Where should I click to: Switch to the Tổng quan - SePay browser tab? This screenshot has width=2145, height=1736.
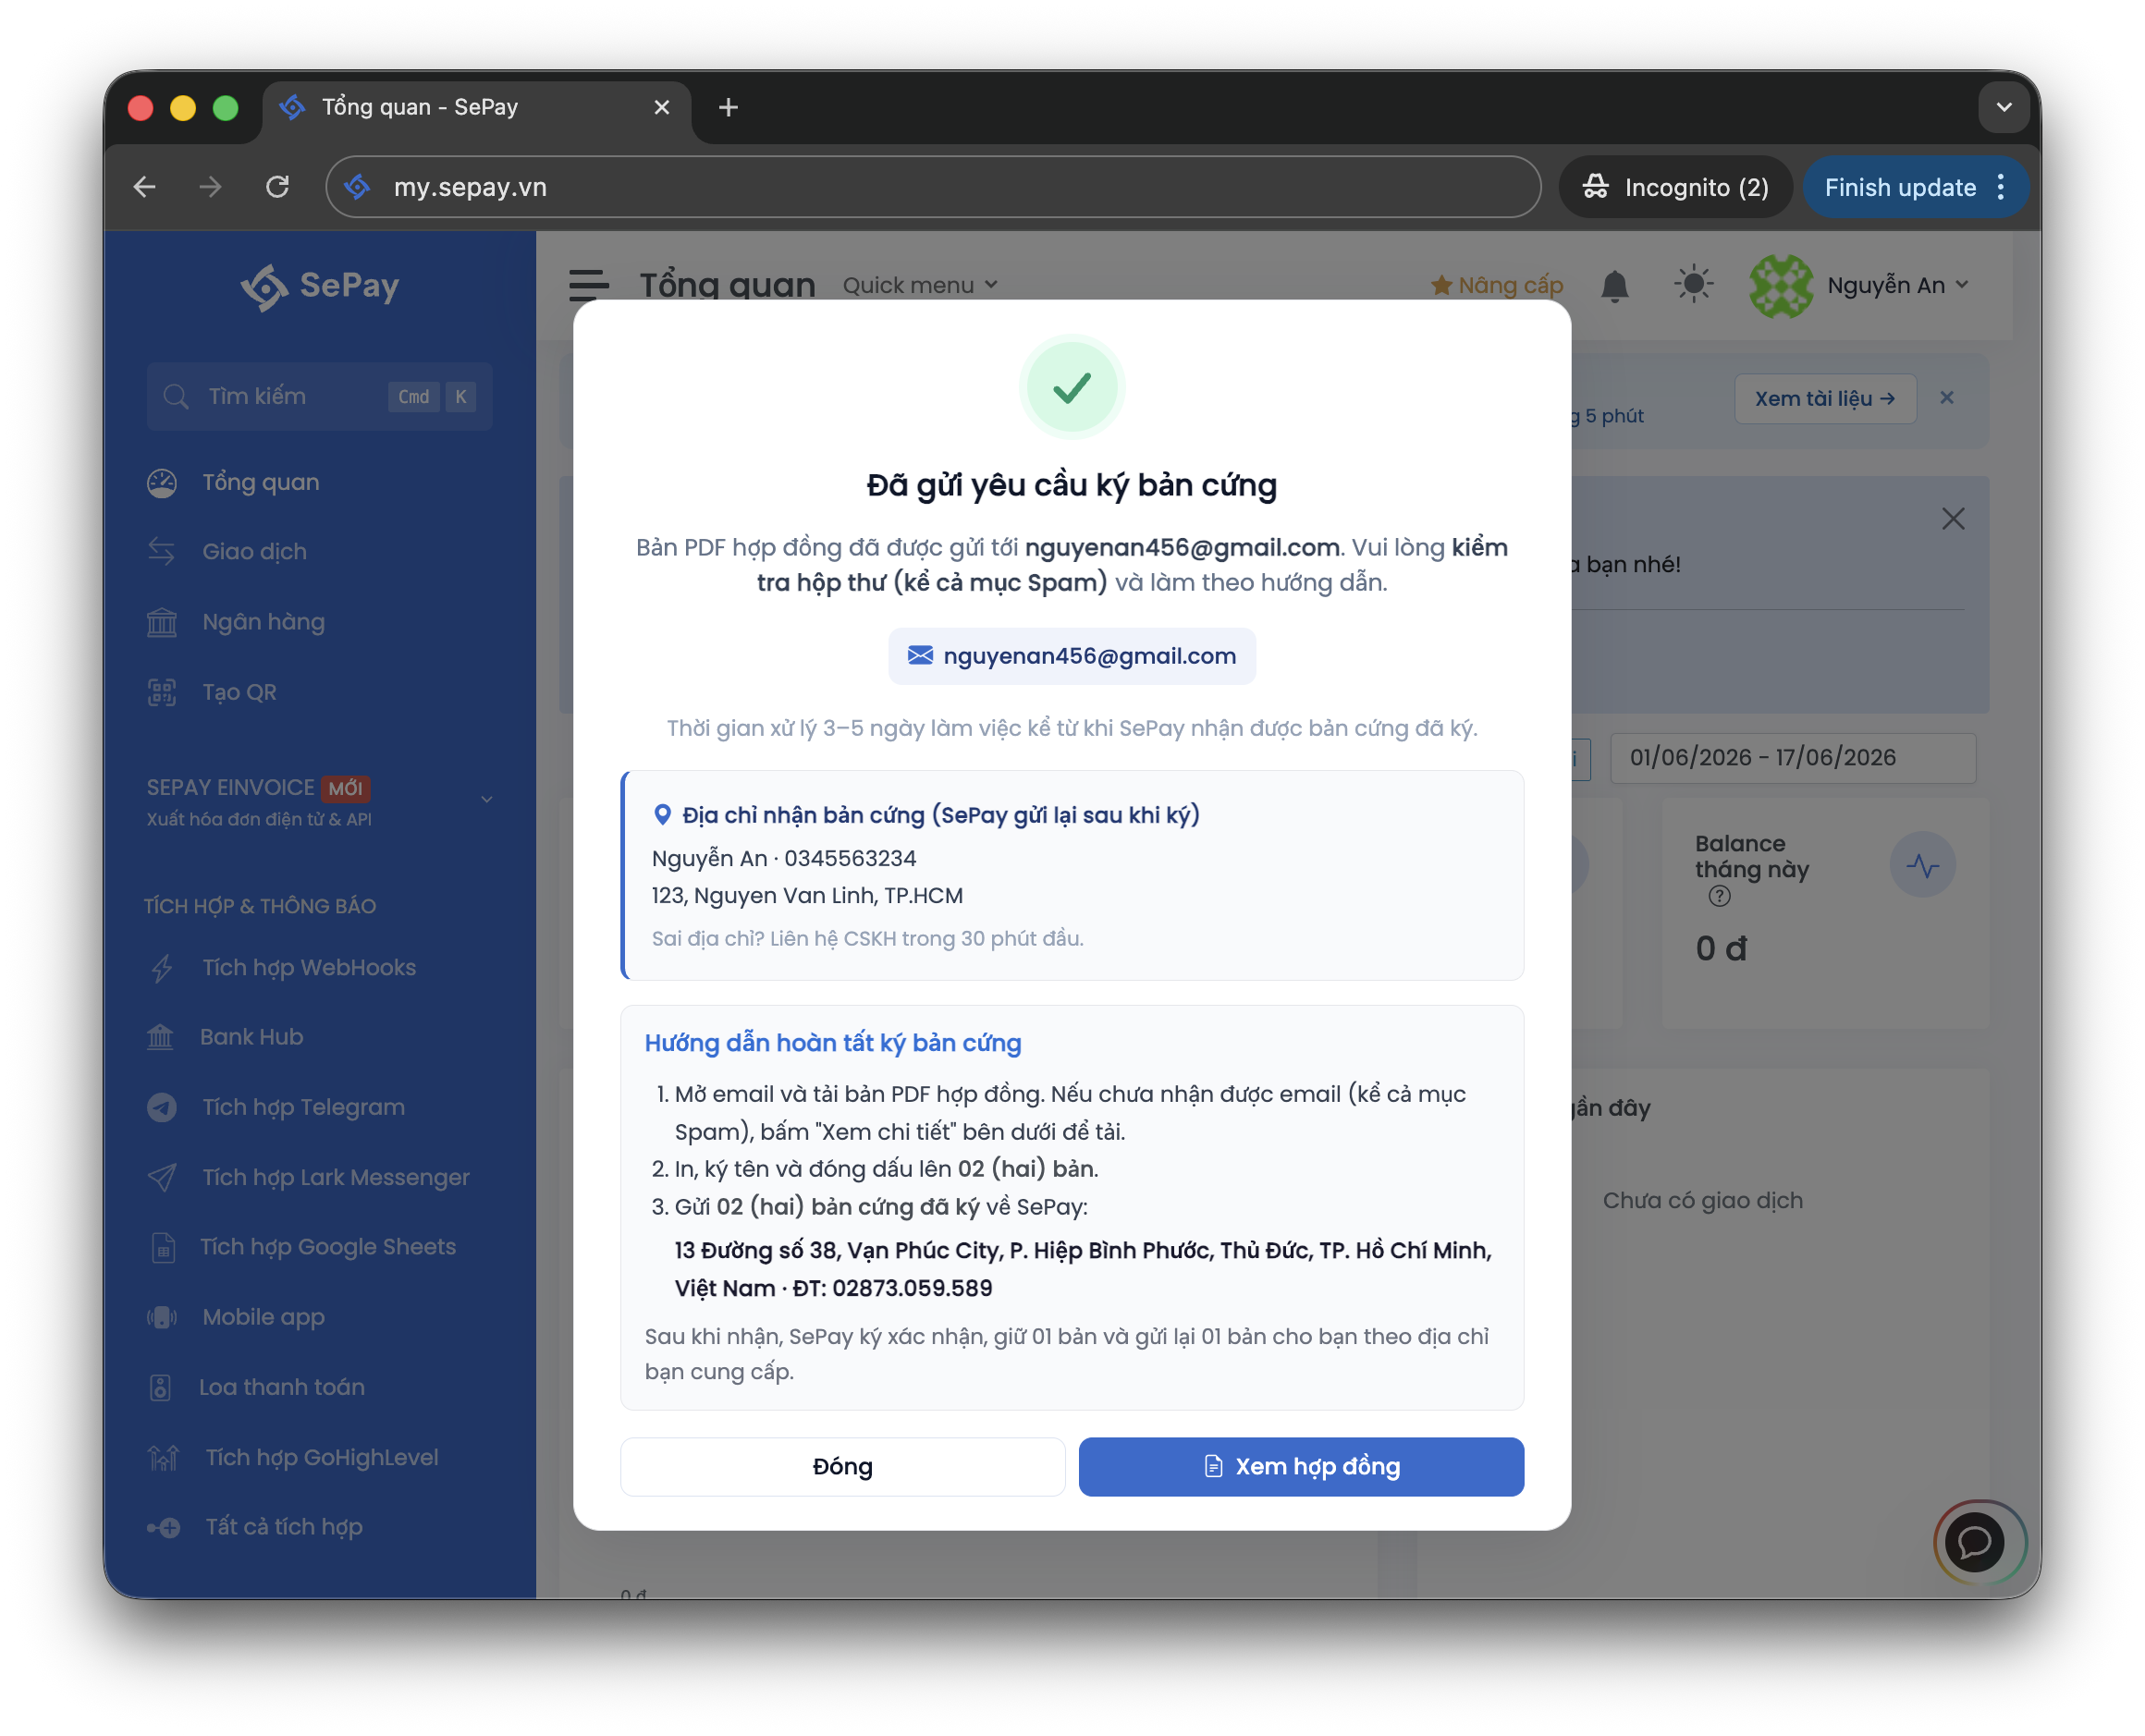click(477, 107)
